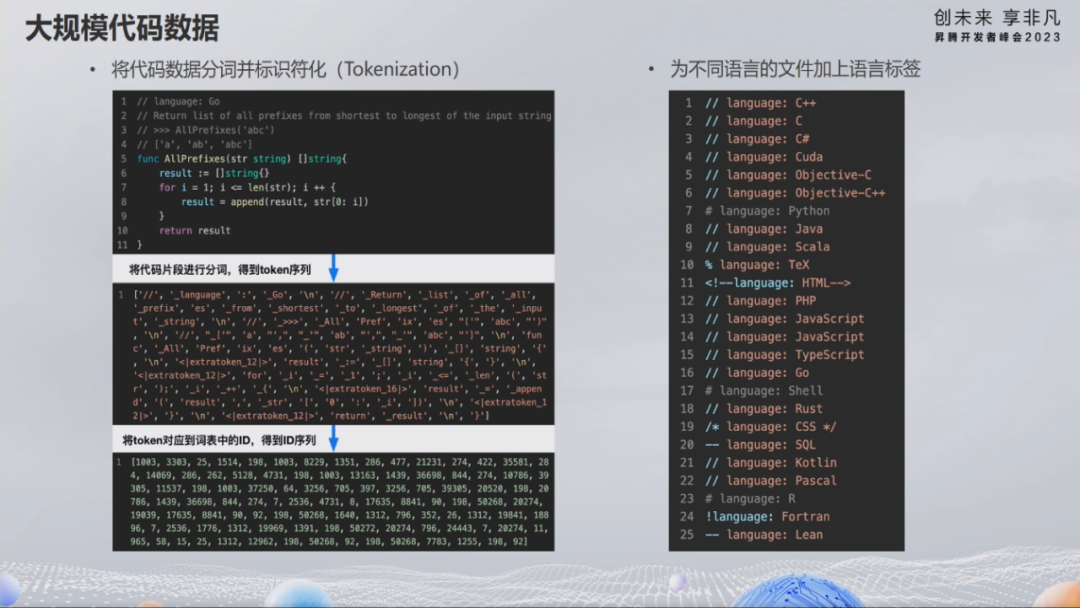
Task: Select the '# language: Shell' entry
Action: coord(764,390)
